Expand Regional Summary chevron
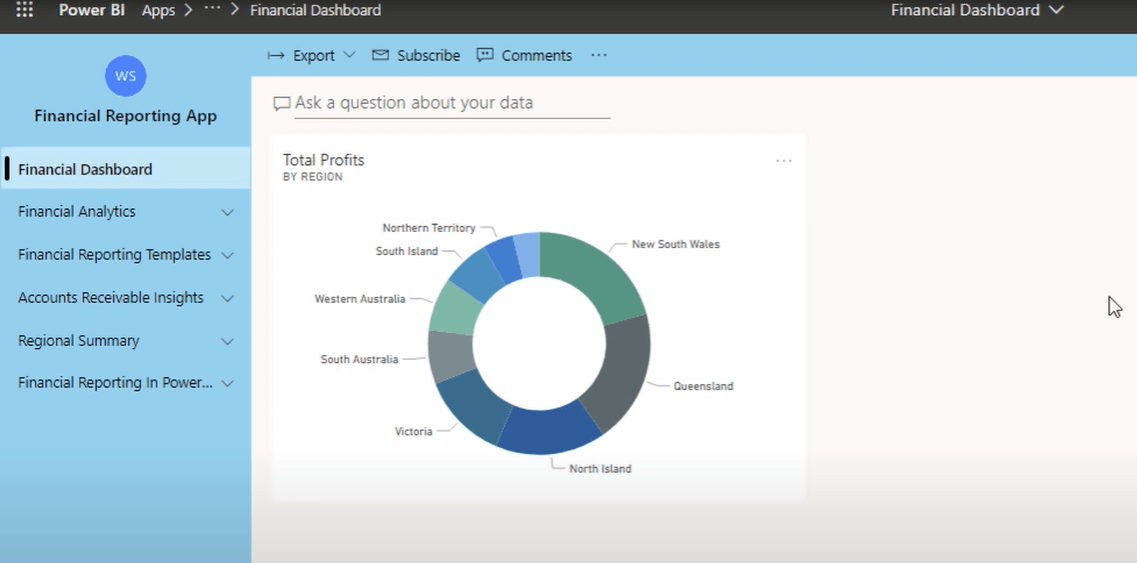Viewport: 1137px width, 563px height. coord(228,341)
